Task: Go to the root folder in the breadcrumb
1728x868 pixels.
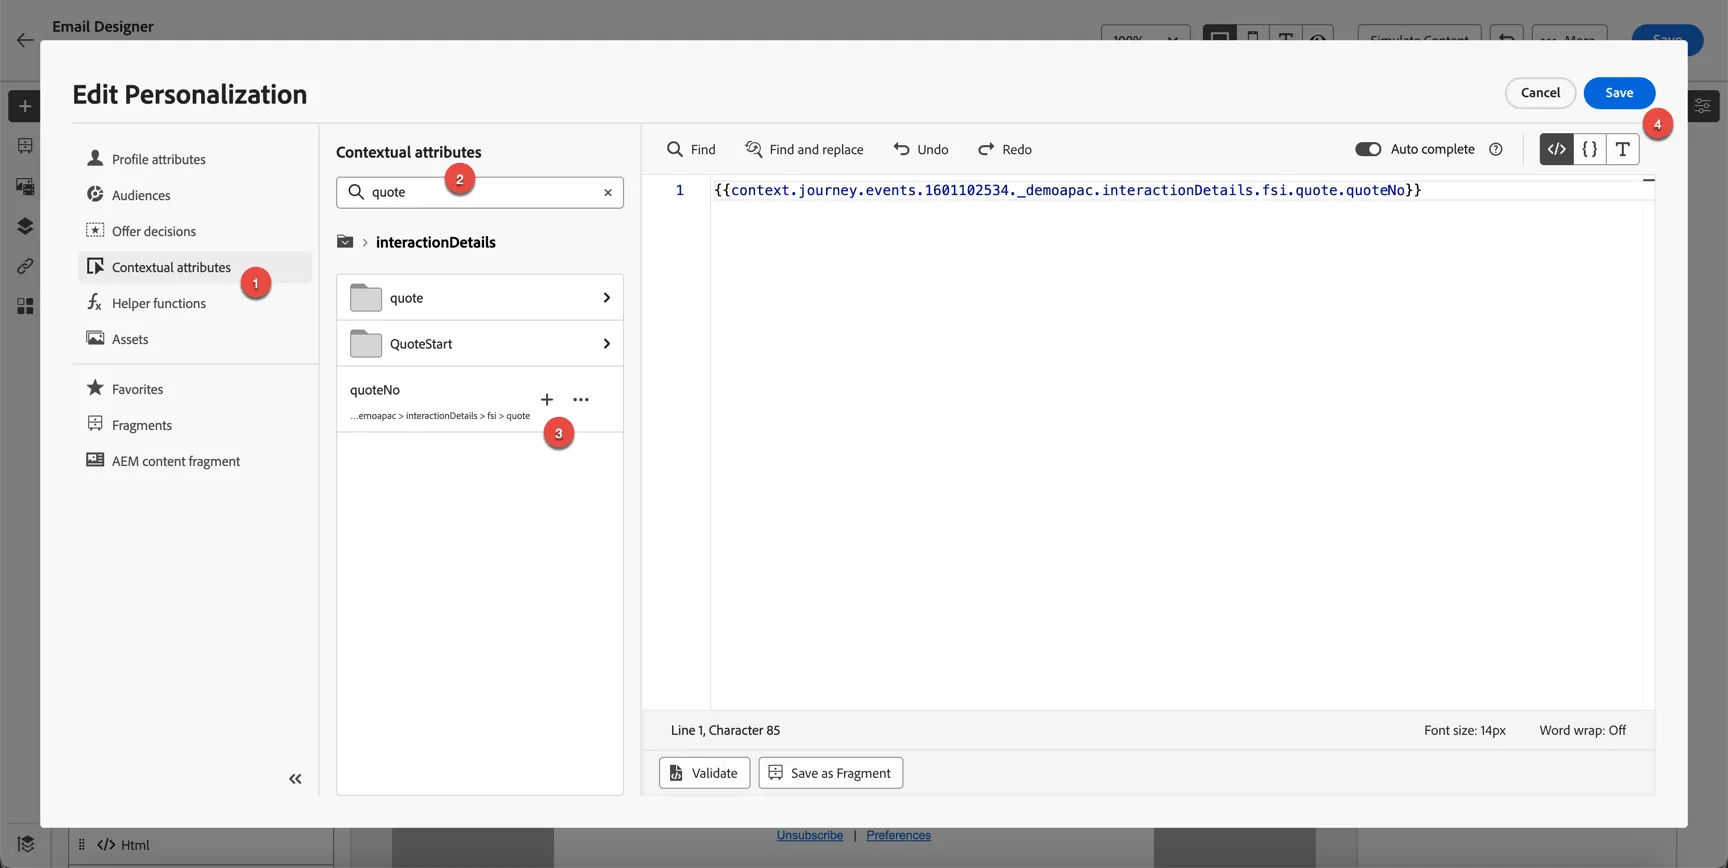Action: (x=345, y=242)
